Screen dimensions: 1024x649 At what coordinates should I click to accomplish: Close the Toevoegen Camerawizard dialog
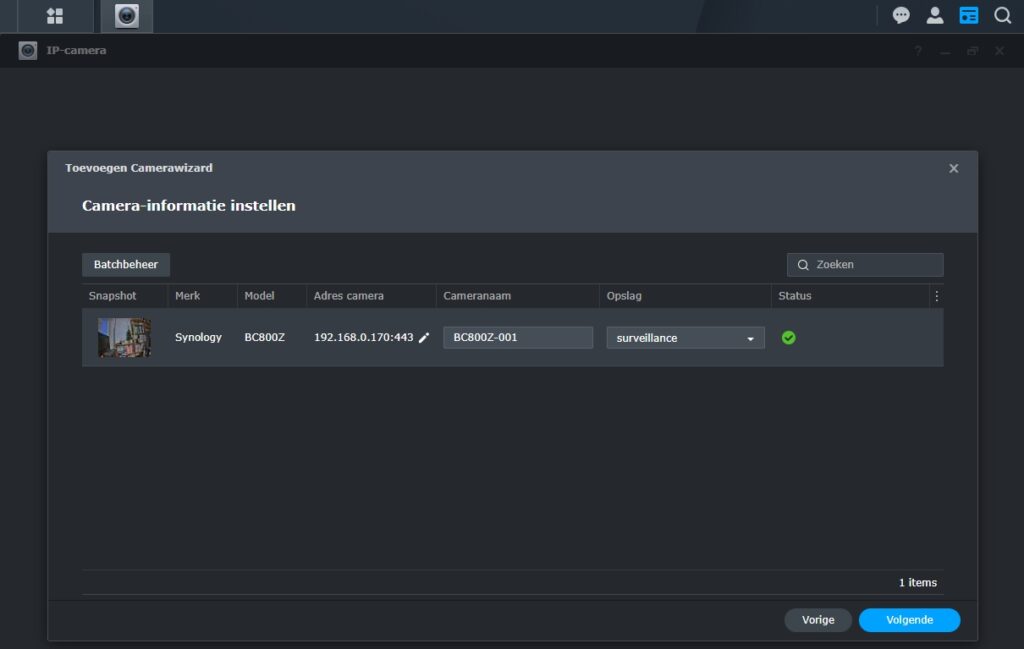coord(953,169)
